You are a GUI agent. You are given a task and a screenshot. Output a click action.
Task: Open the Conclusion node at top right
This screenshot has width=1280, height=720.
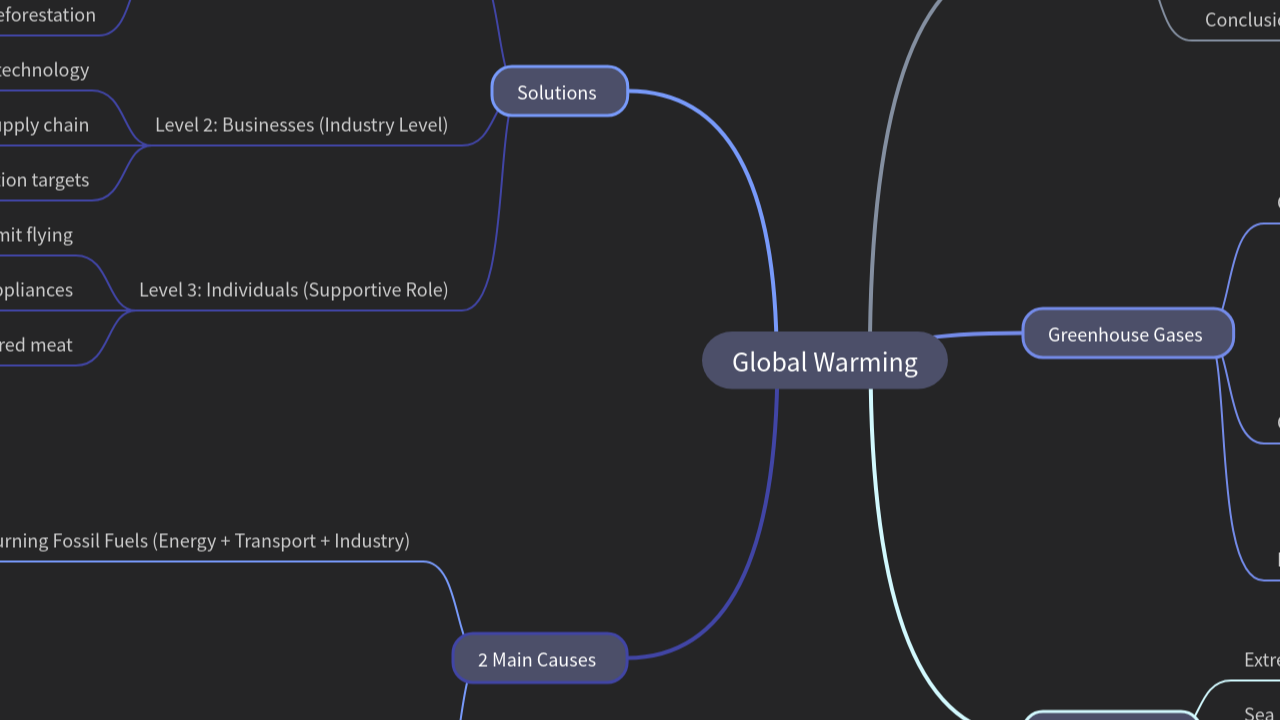point(1243,19)
